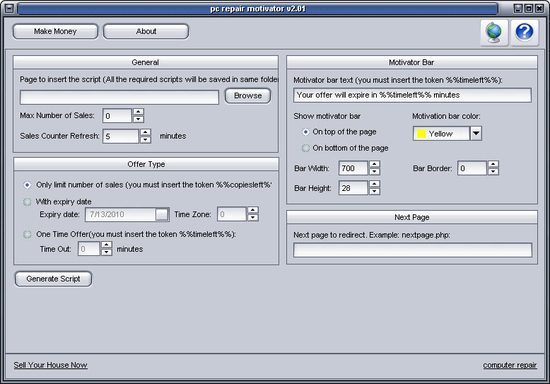
Task: Open the system menu icon in title bar
Action: click(x=9, y=8)
